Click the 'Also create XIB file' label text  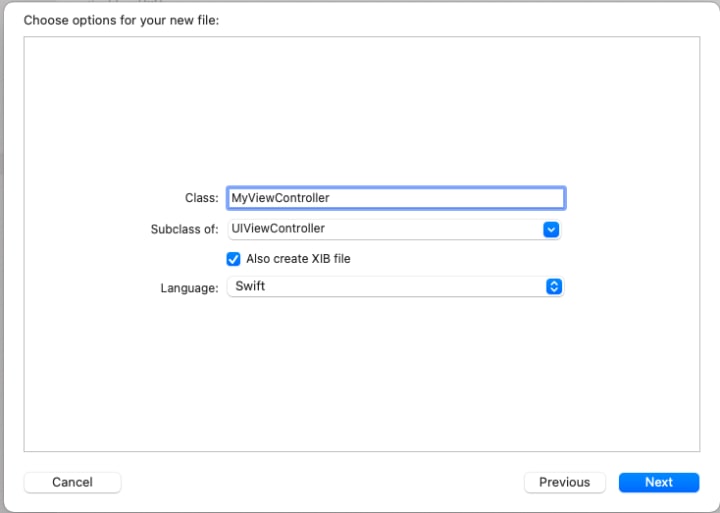(298, 259)
